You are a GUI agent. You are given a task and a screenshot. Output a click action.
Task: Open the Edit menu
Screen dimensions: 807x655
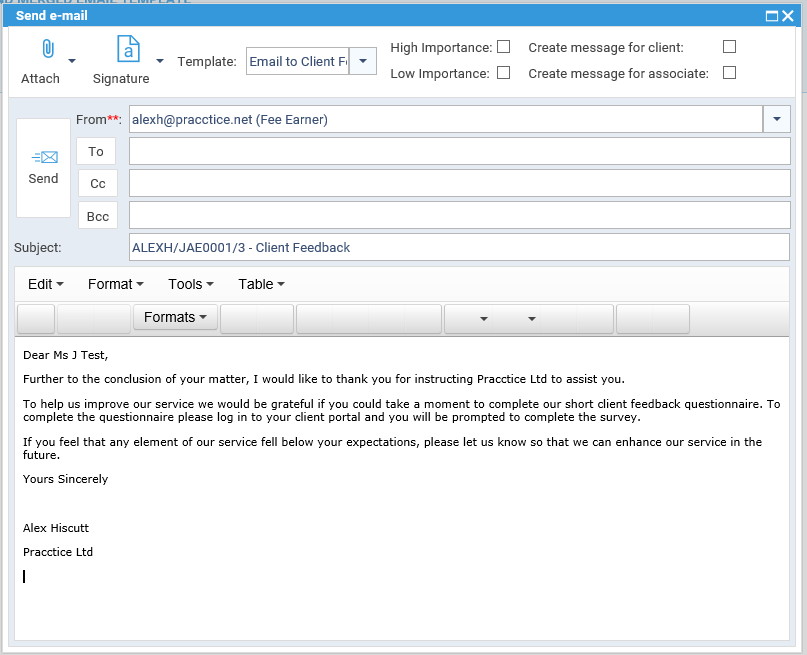coord(46,284)
